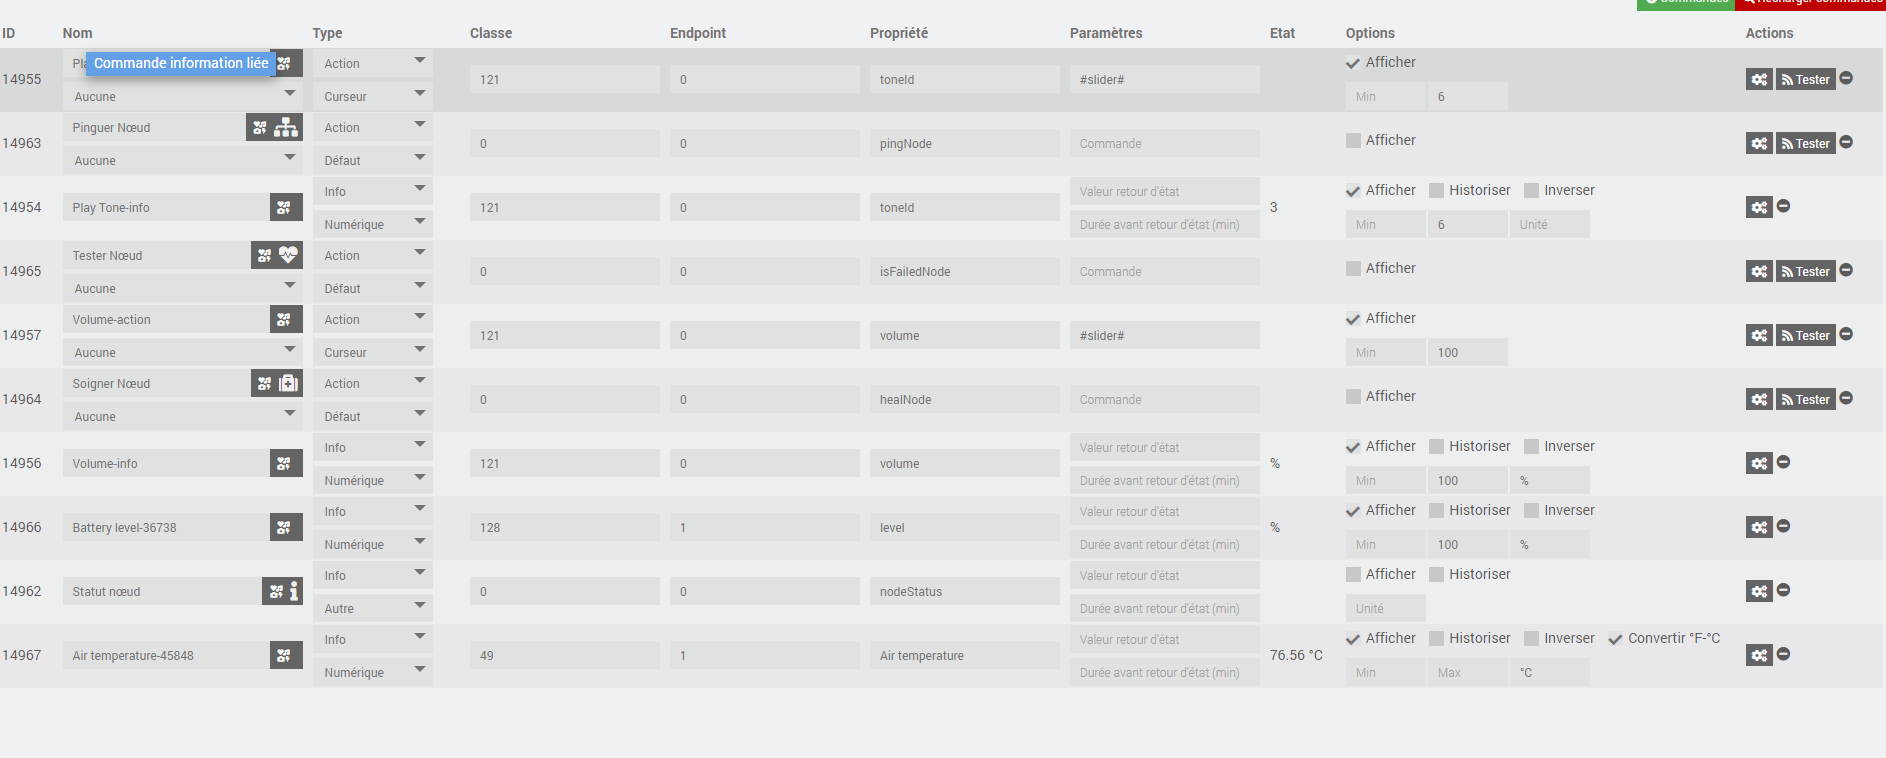Open icon chooser for Play Tone-info command

[x=285, y=207]
